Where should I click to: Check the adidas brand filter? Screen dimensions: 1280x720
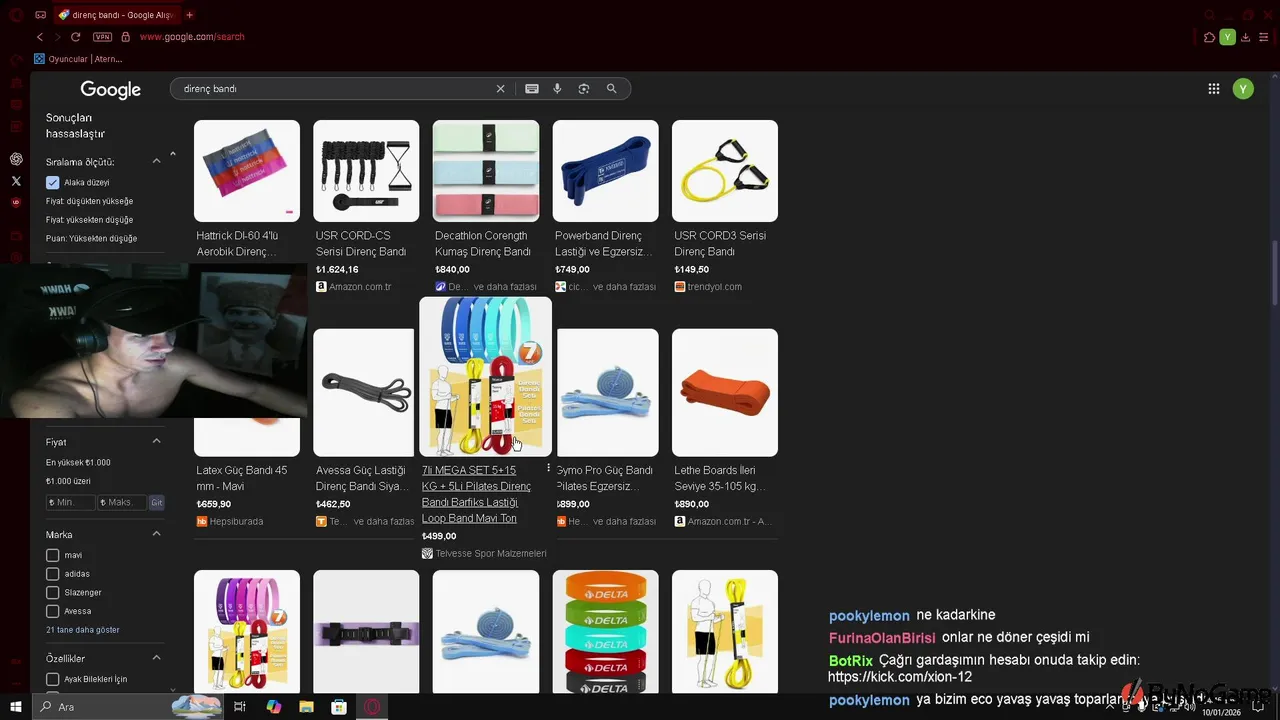coord(53,574)
